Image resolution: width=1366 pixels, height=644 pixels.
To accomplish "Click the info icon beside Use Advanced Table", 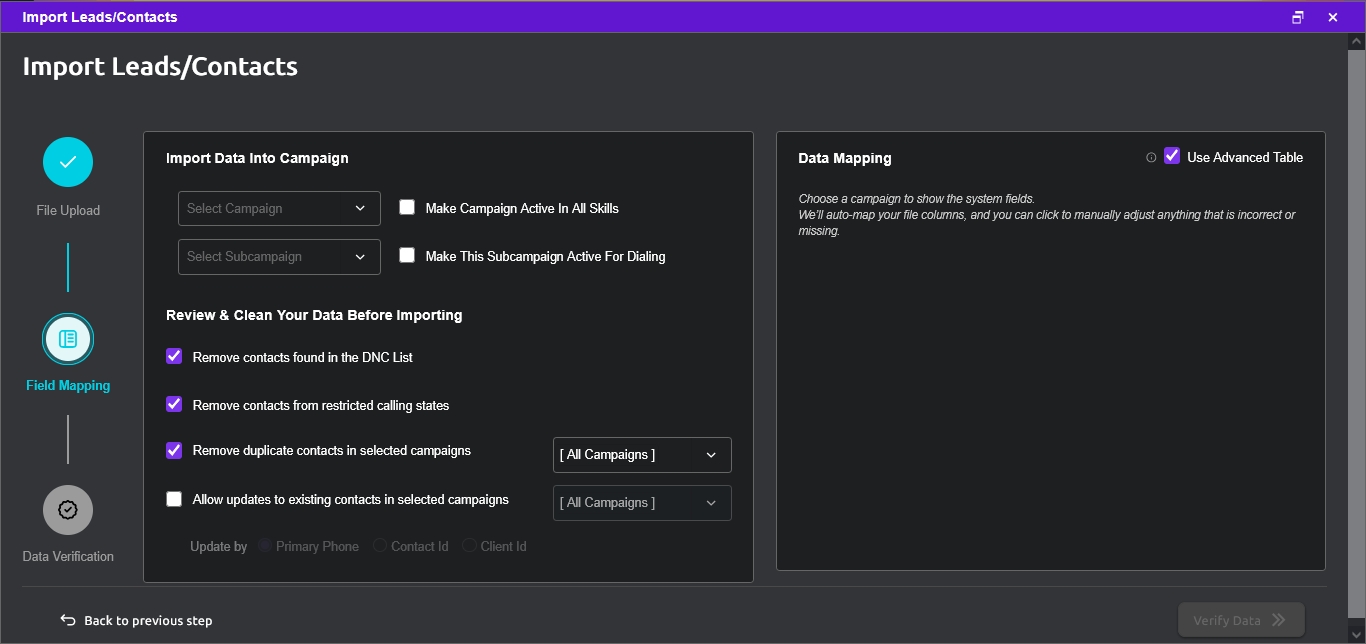I will point(1151,157).
